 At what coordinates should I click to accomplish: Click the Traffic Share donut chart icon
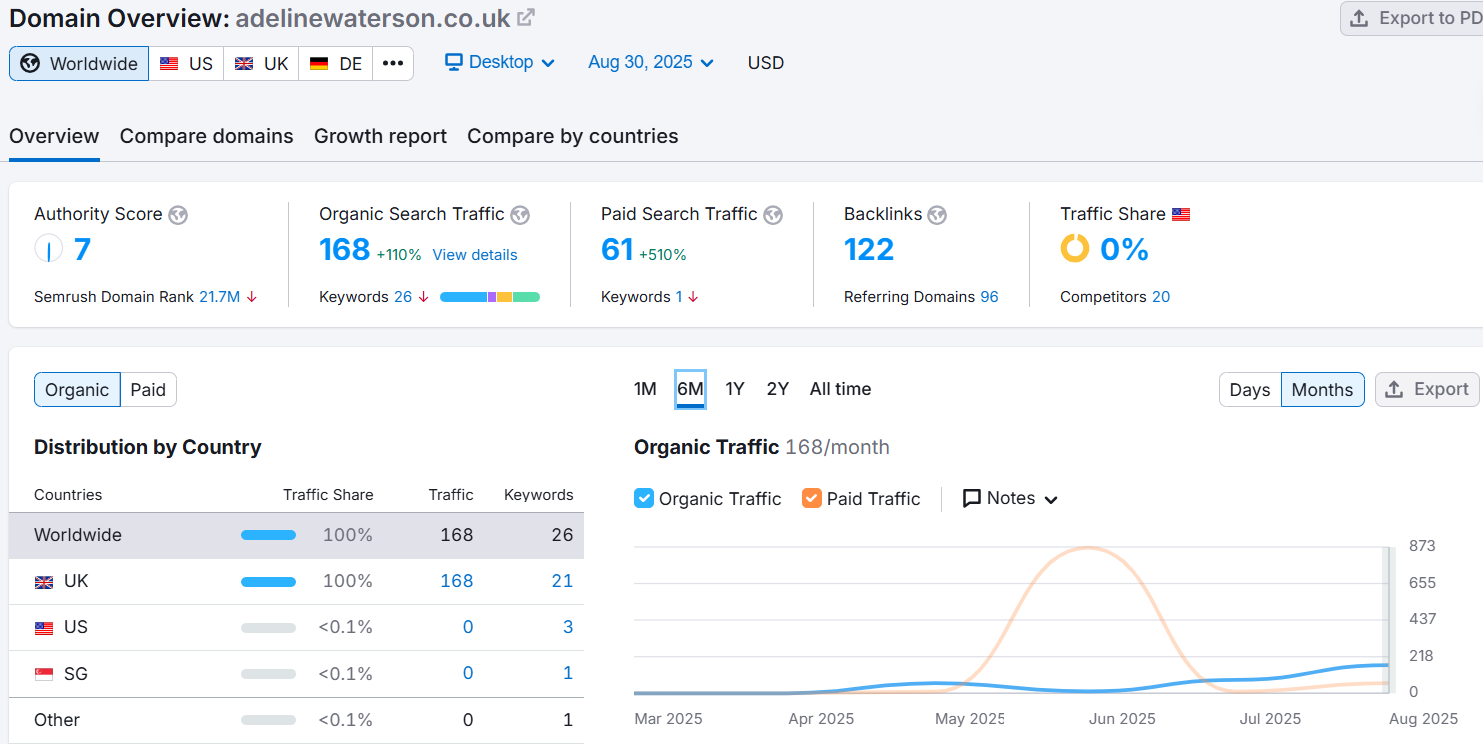tap(1075, 249)
